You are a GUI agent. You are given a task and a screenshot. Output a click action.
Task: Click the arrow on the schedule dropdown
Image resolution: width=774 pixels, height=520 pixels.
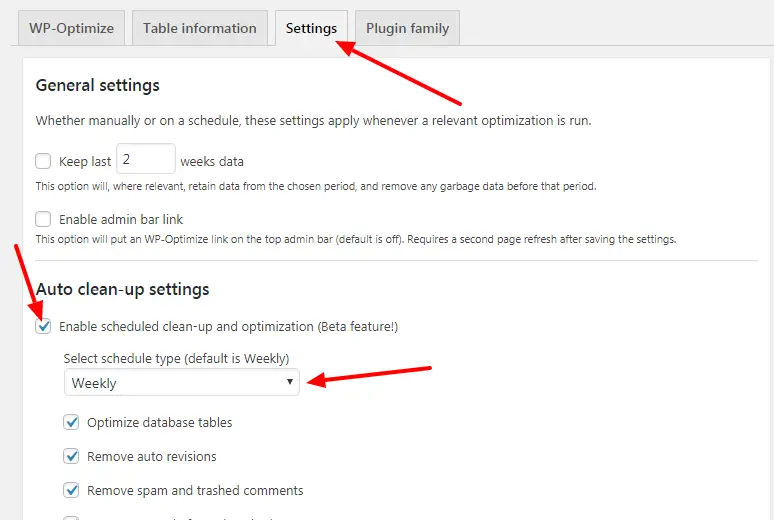(x=289, y=382)
